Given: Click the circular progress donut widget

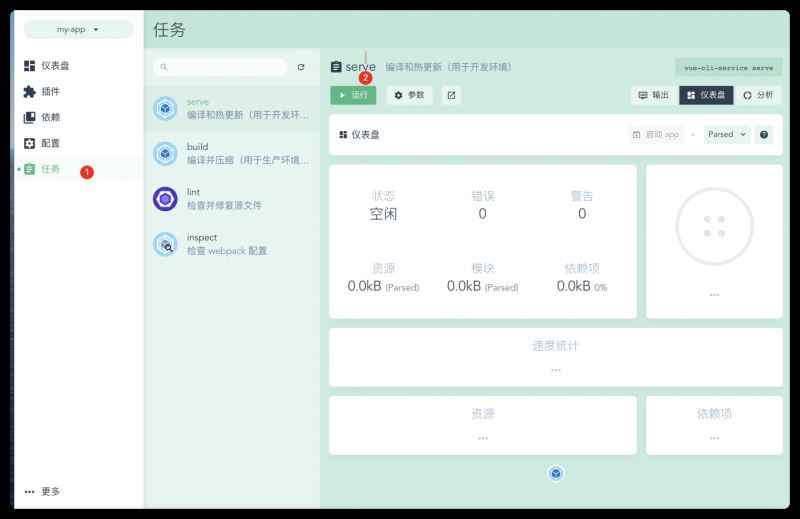Looking at the screenshot, I should (714, 226).
